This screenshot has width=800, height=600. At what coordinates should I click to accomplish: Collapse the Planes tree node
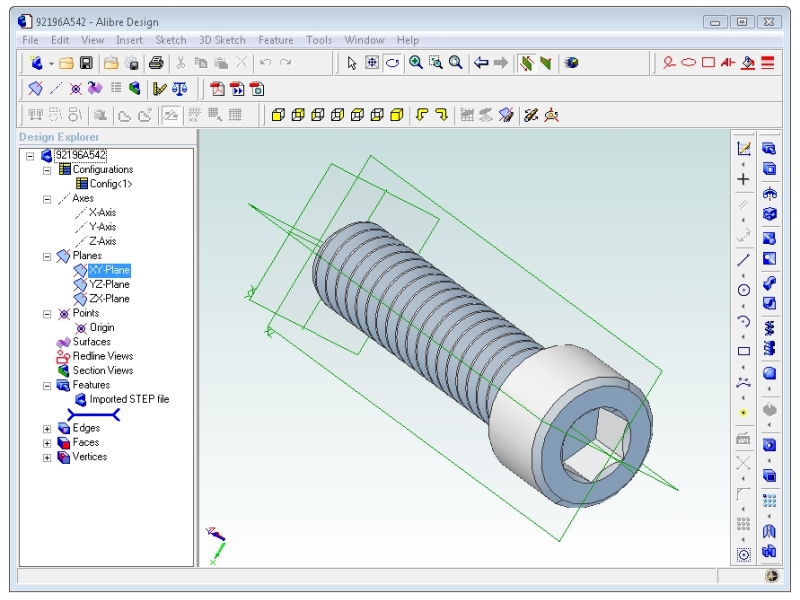coord(47,257)
